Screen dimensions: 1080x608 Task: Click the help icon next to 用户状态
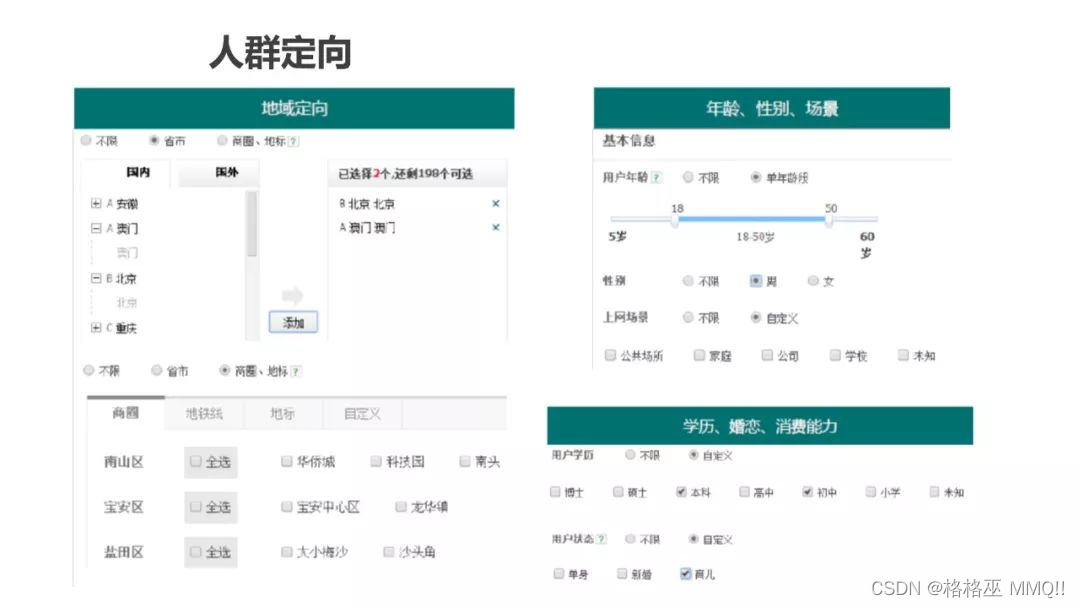pyautogui.click(x=602, y=538)
